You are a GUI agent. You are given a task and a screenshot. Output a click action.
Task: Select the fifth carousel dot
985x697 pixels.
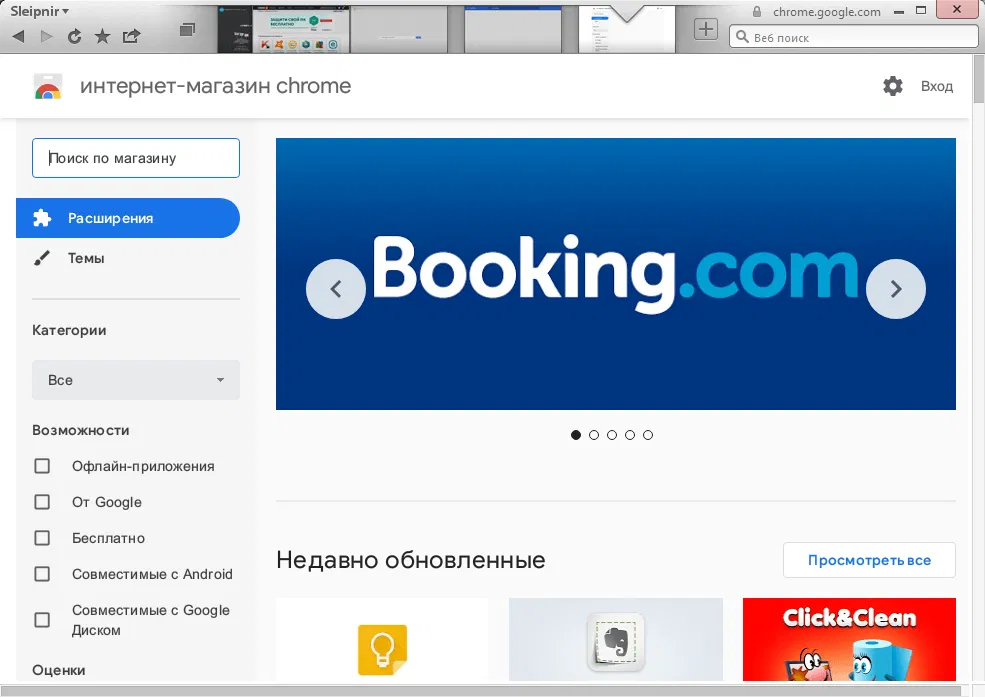pyautogui.click(x=648, y=435)
